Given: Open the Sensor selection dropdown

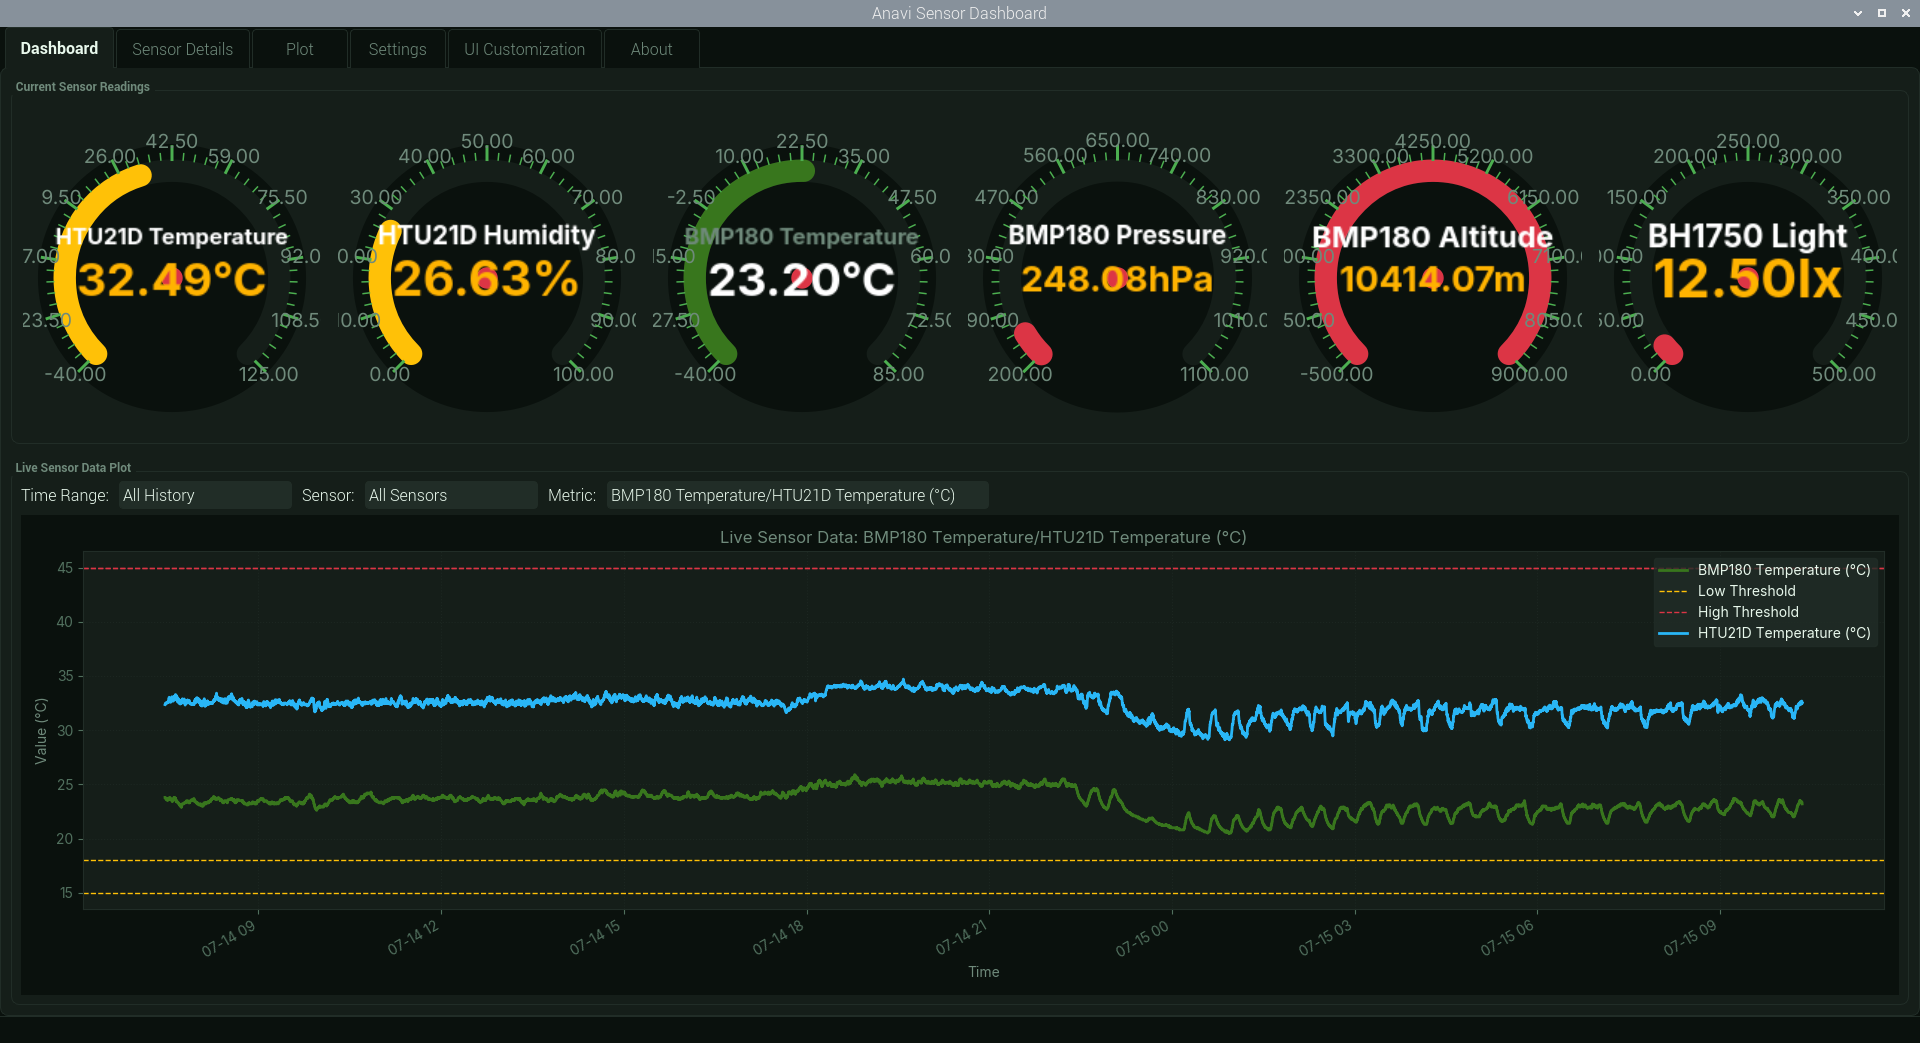Looking at the screenshot, I should (451, 495).
